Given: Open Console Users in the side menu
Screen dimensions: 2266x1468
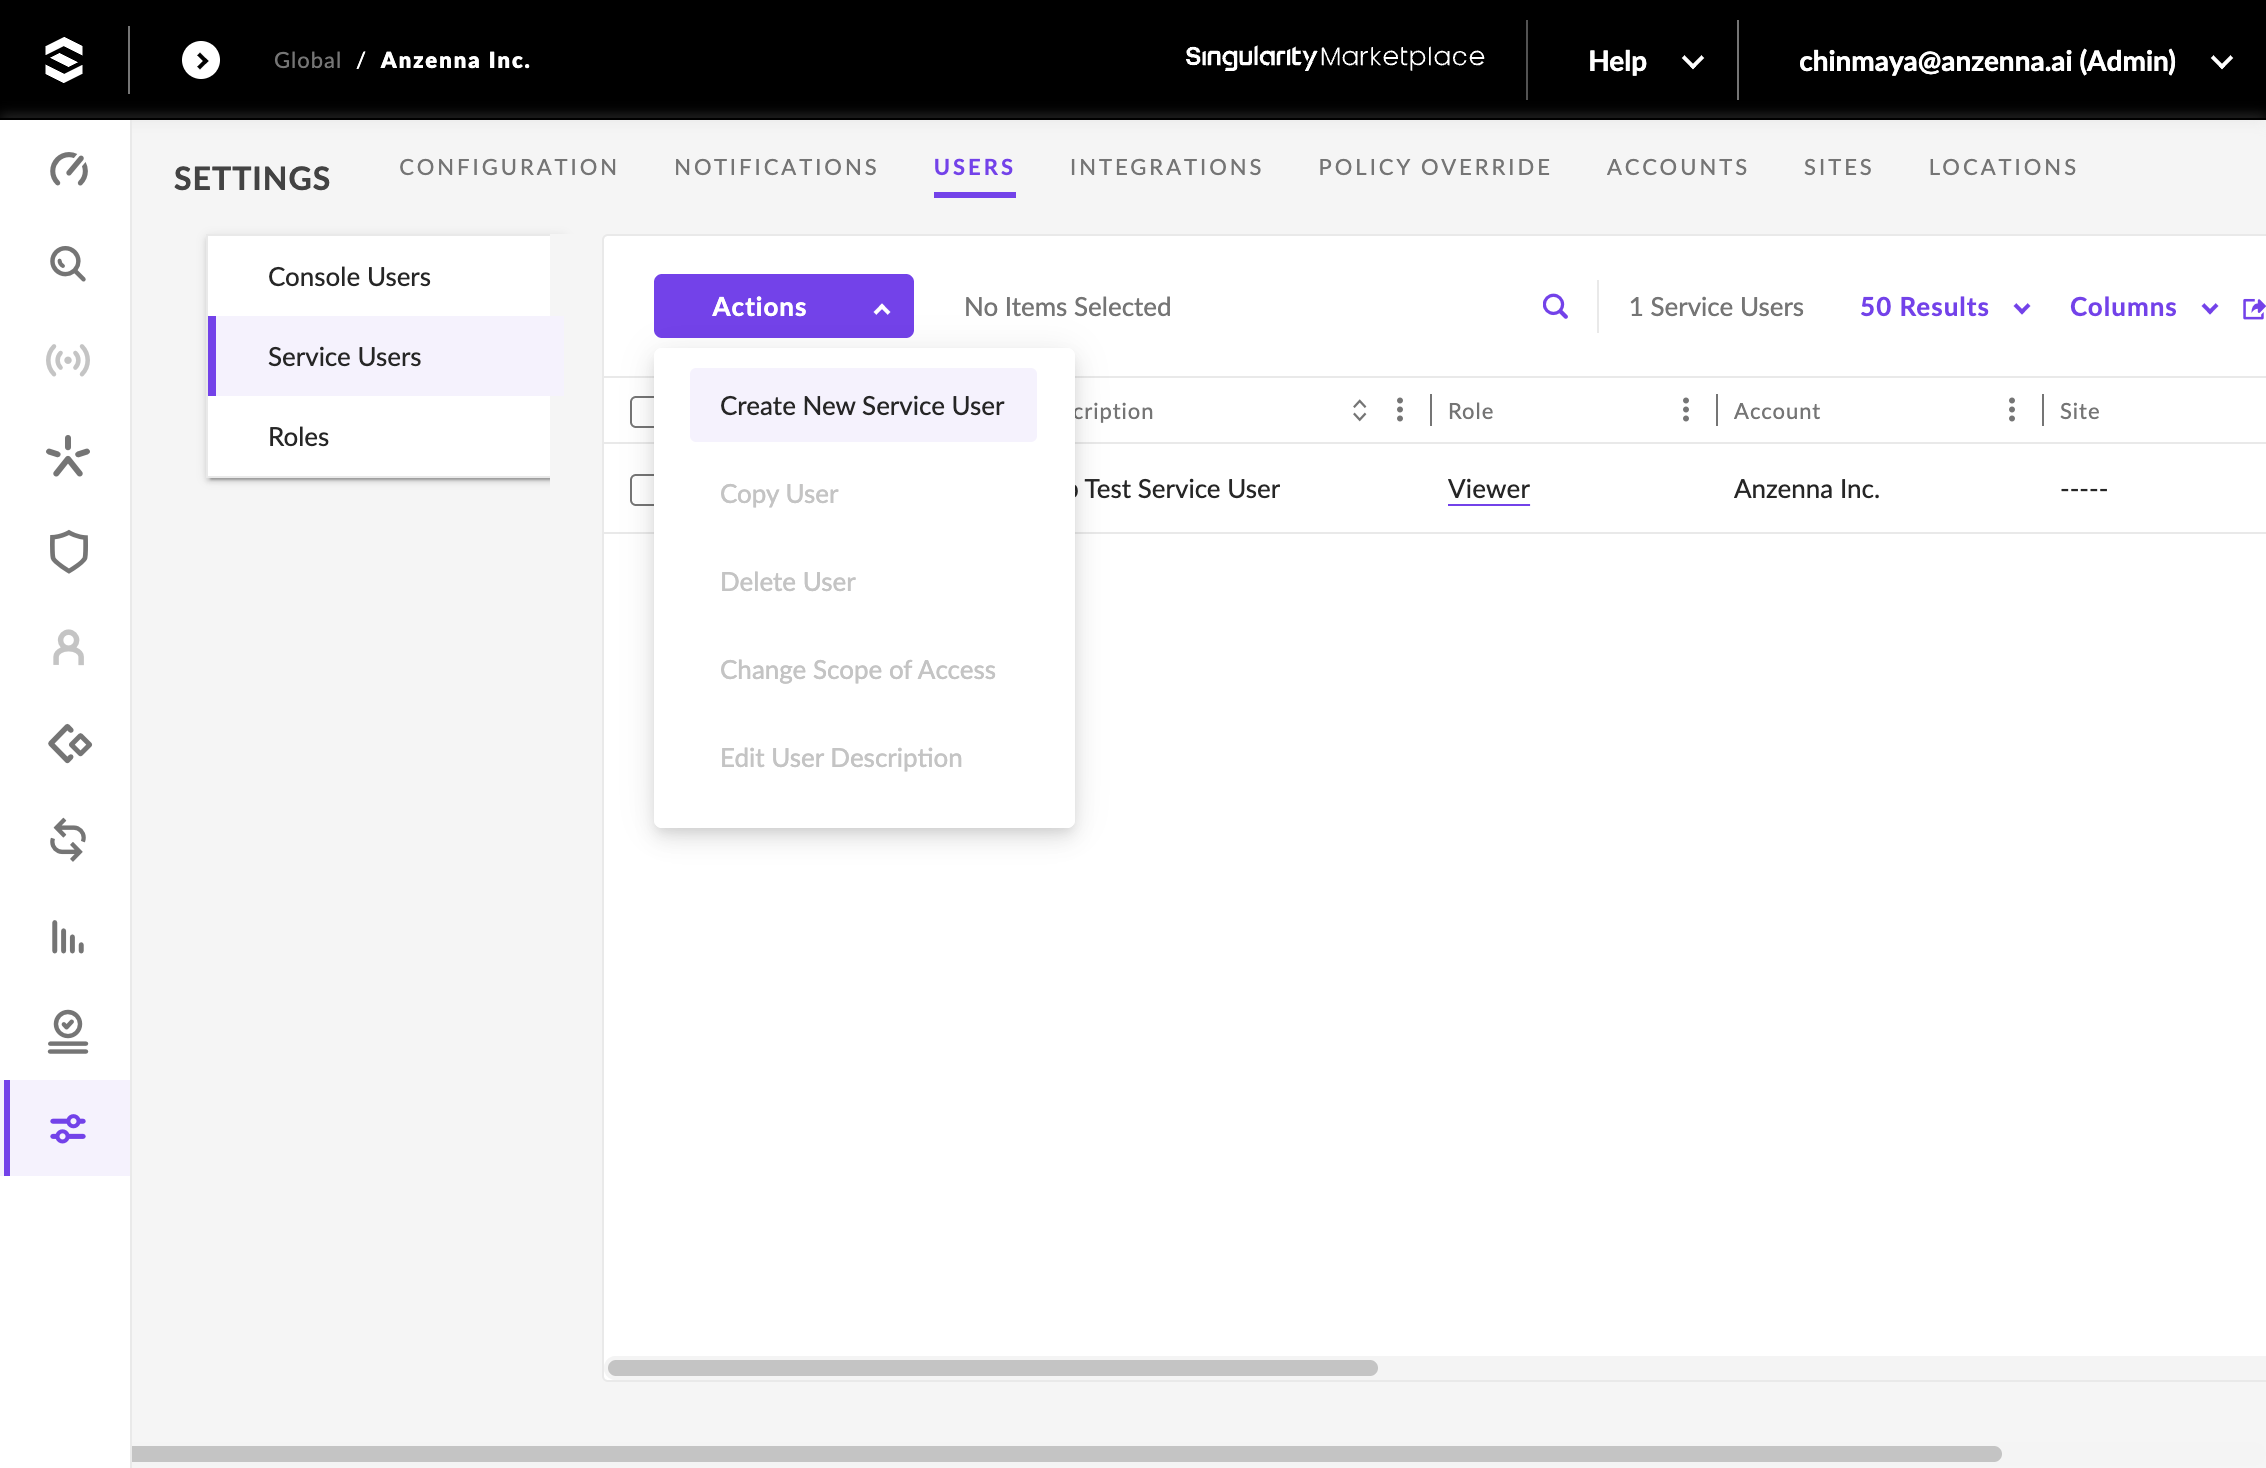Looking at the screenshot, I should tap(349, 277).
